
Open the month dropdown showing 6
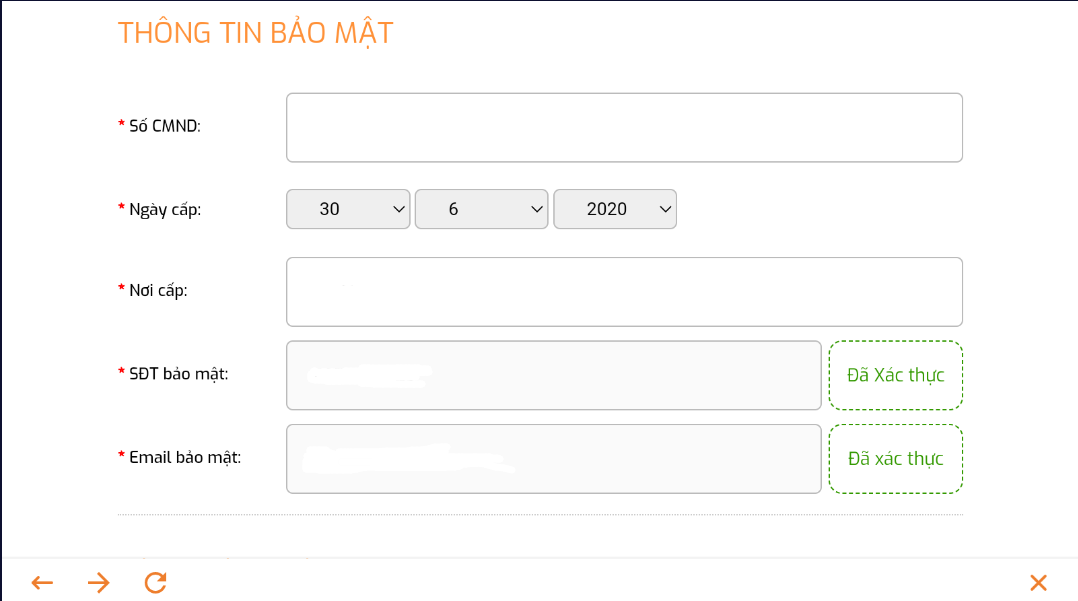tap(481, 209)
